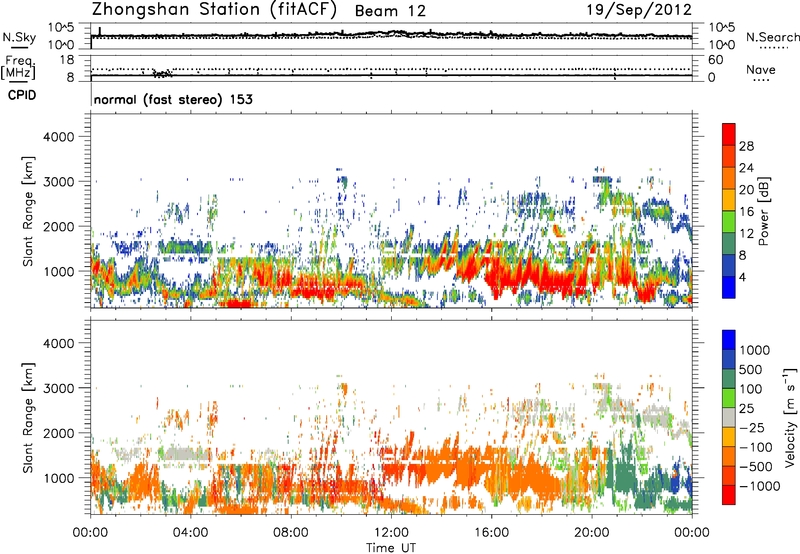Click the '12:00' time tick label

391,533
